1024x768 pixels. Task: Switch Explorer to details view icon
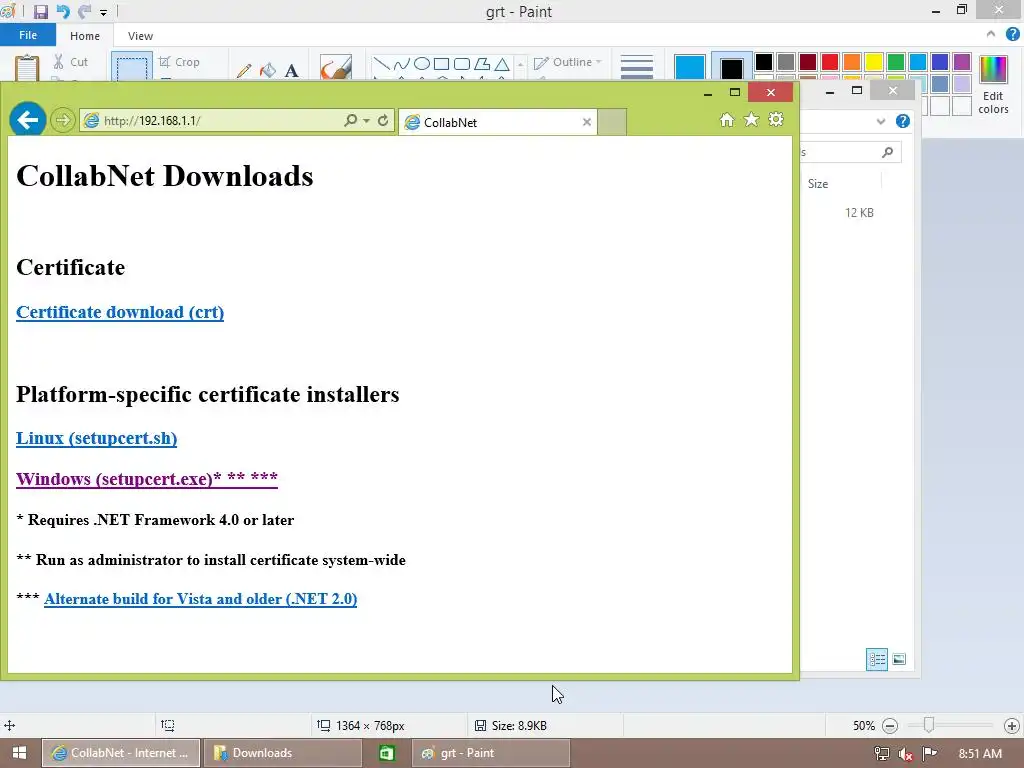pos(877,660)
